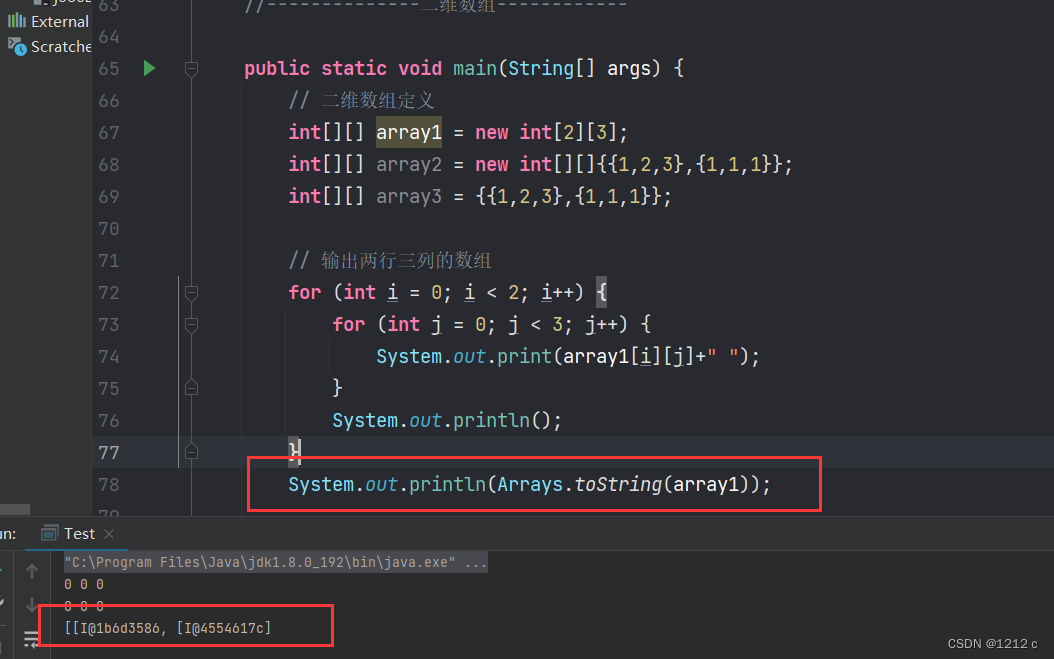Click the [[I@1b6d3586, [I@4554617c] console output
This screenshot has height=659, width=1054.
click(x=167, y=628)
